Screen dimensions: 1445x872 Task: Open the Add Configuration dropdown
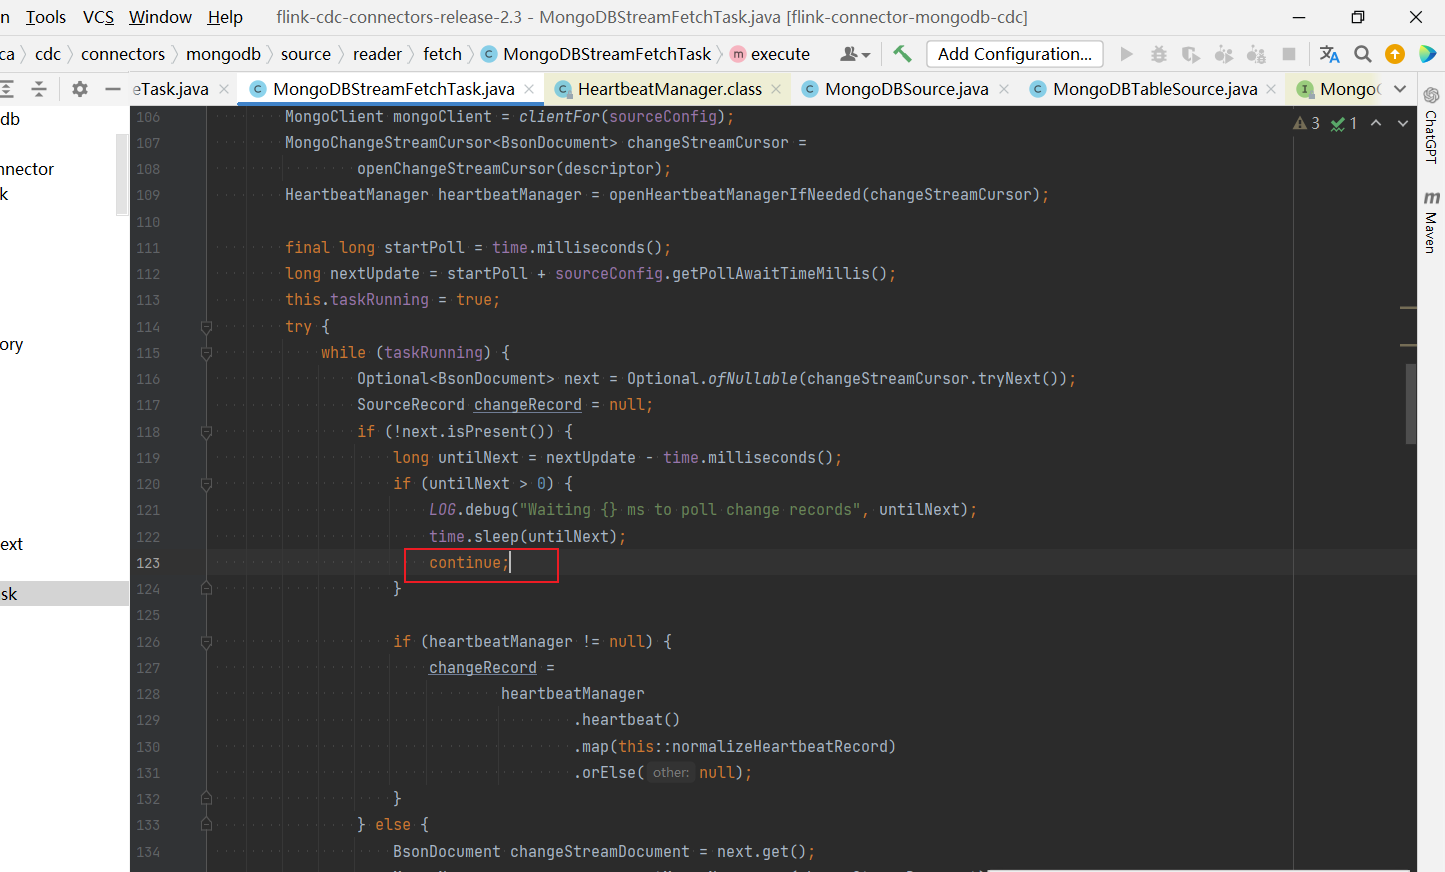tap(1015, 54)
